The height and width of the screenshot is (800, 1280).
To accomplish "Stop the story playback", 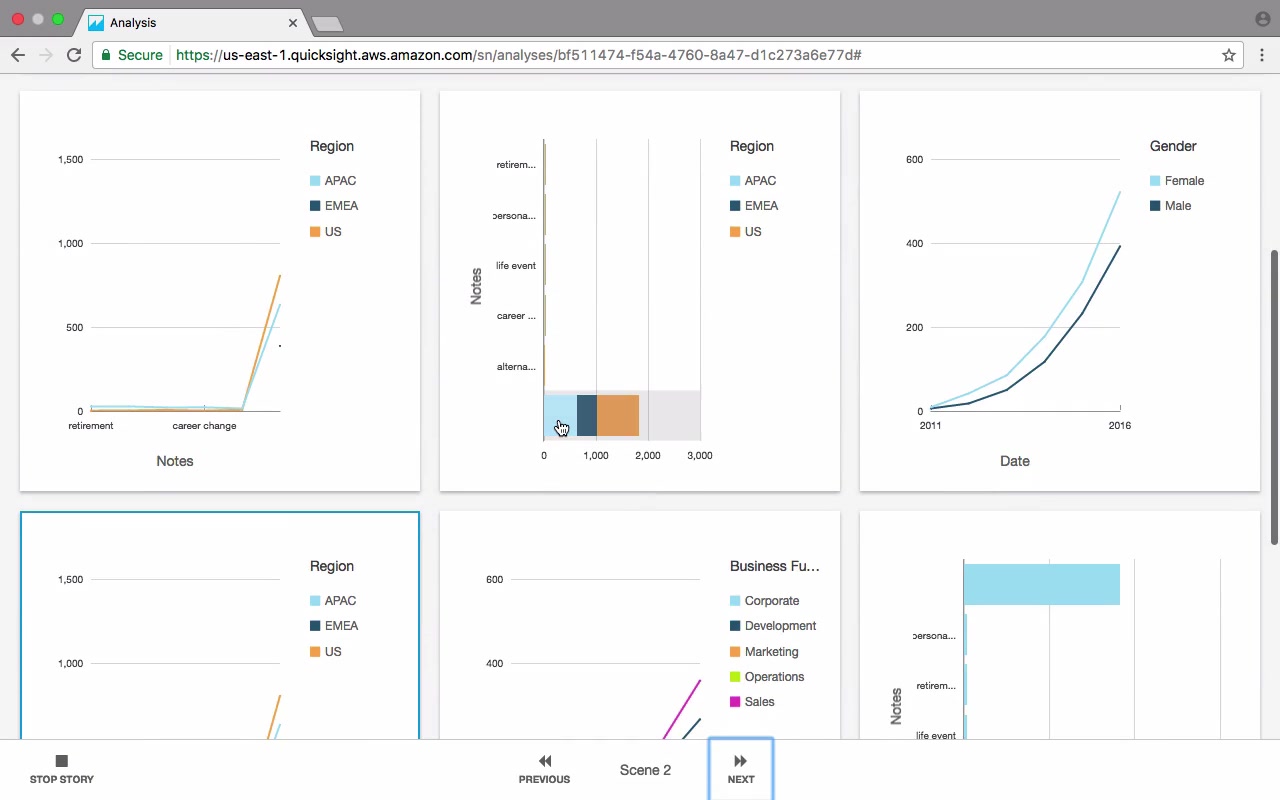I will pyautogui.click(x=61, y=769).
